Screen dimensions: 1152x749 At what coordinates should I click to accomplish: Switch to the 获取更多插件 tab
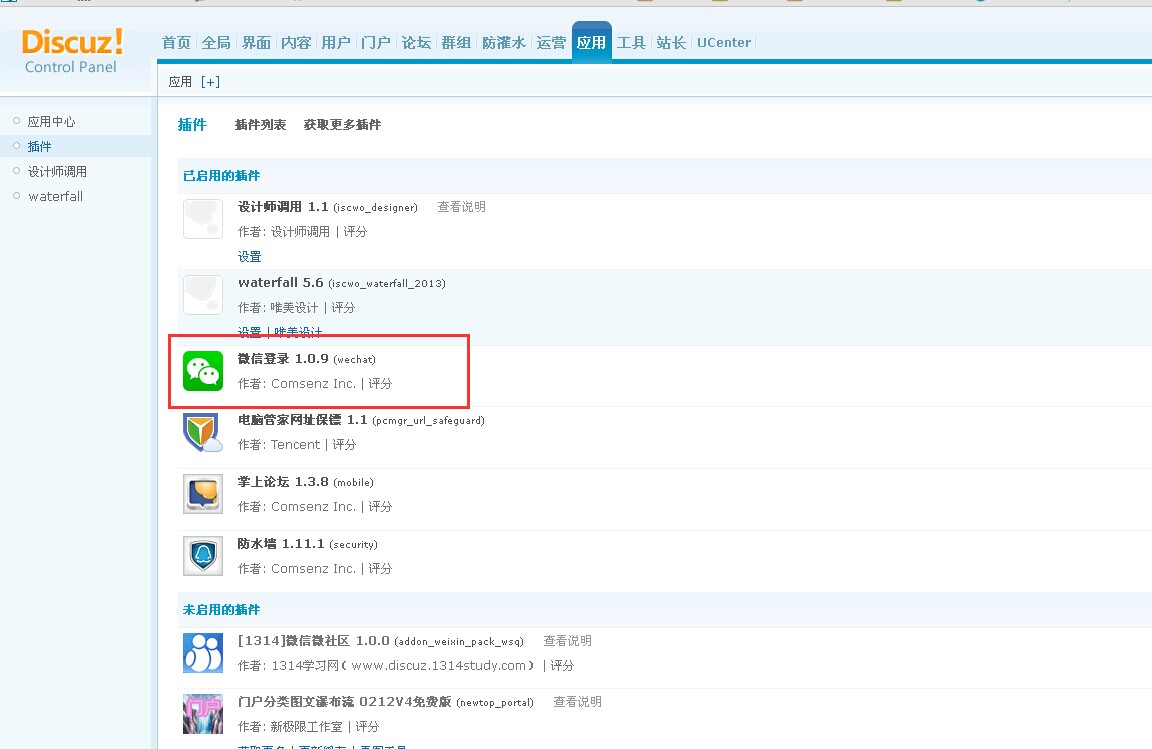click(x=342, y=125)
